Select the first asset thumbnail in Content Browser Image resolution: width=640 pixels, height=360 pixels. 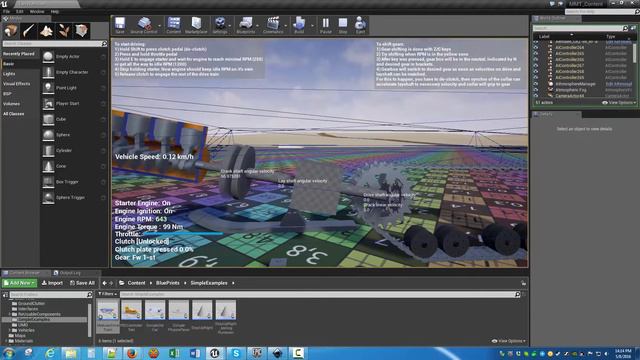(108, 311)
